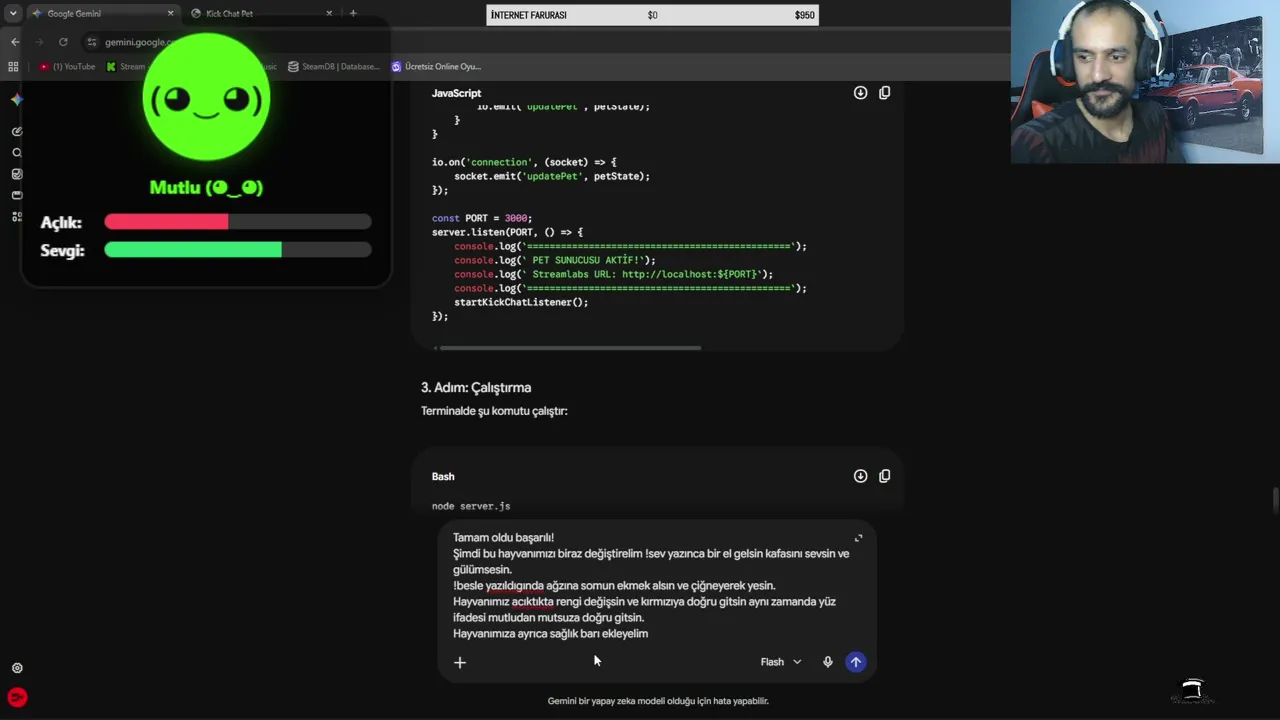Go back in browser history
The image size is (1280, 720).
15,42
